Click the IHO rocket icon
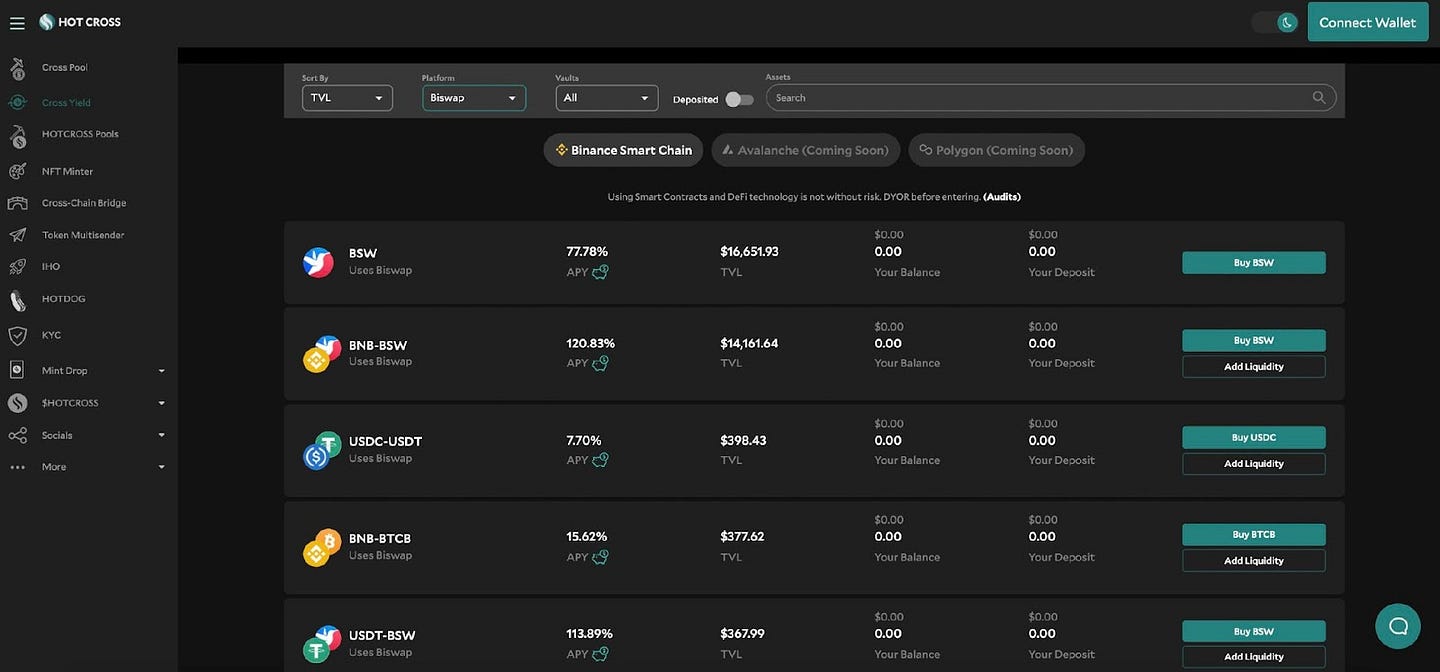 click(x=17, y=267)
